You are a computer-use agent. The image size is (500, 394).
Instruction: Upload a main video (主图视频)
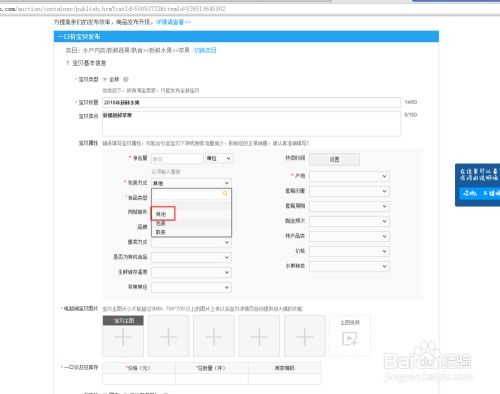tap(350, 336)
